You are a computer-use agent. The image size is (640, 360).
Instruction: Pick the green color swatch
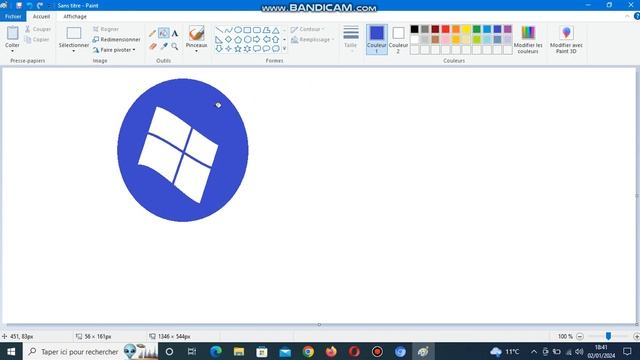[x=476, y=29]
